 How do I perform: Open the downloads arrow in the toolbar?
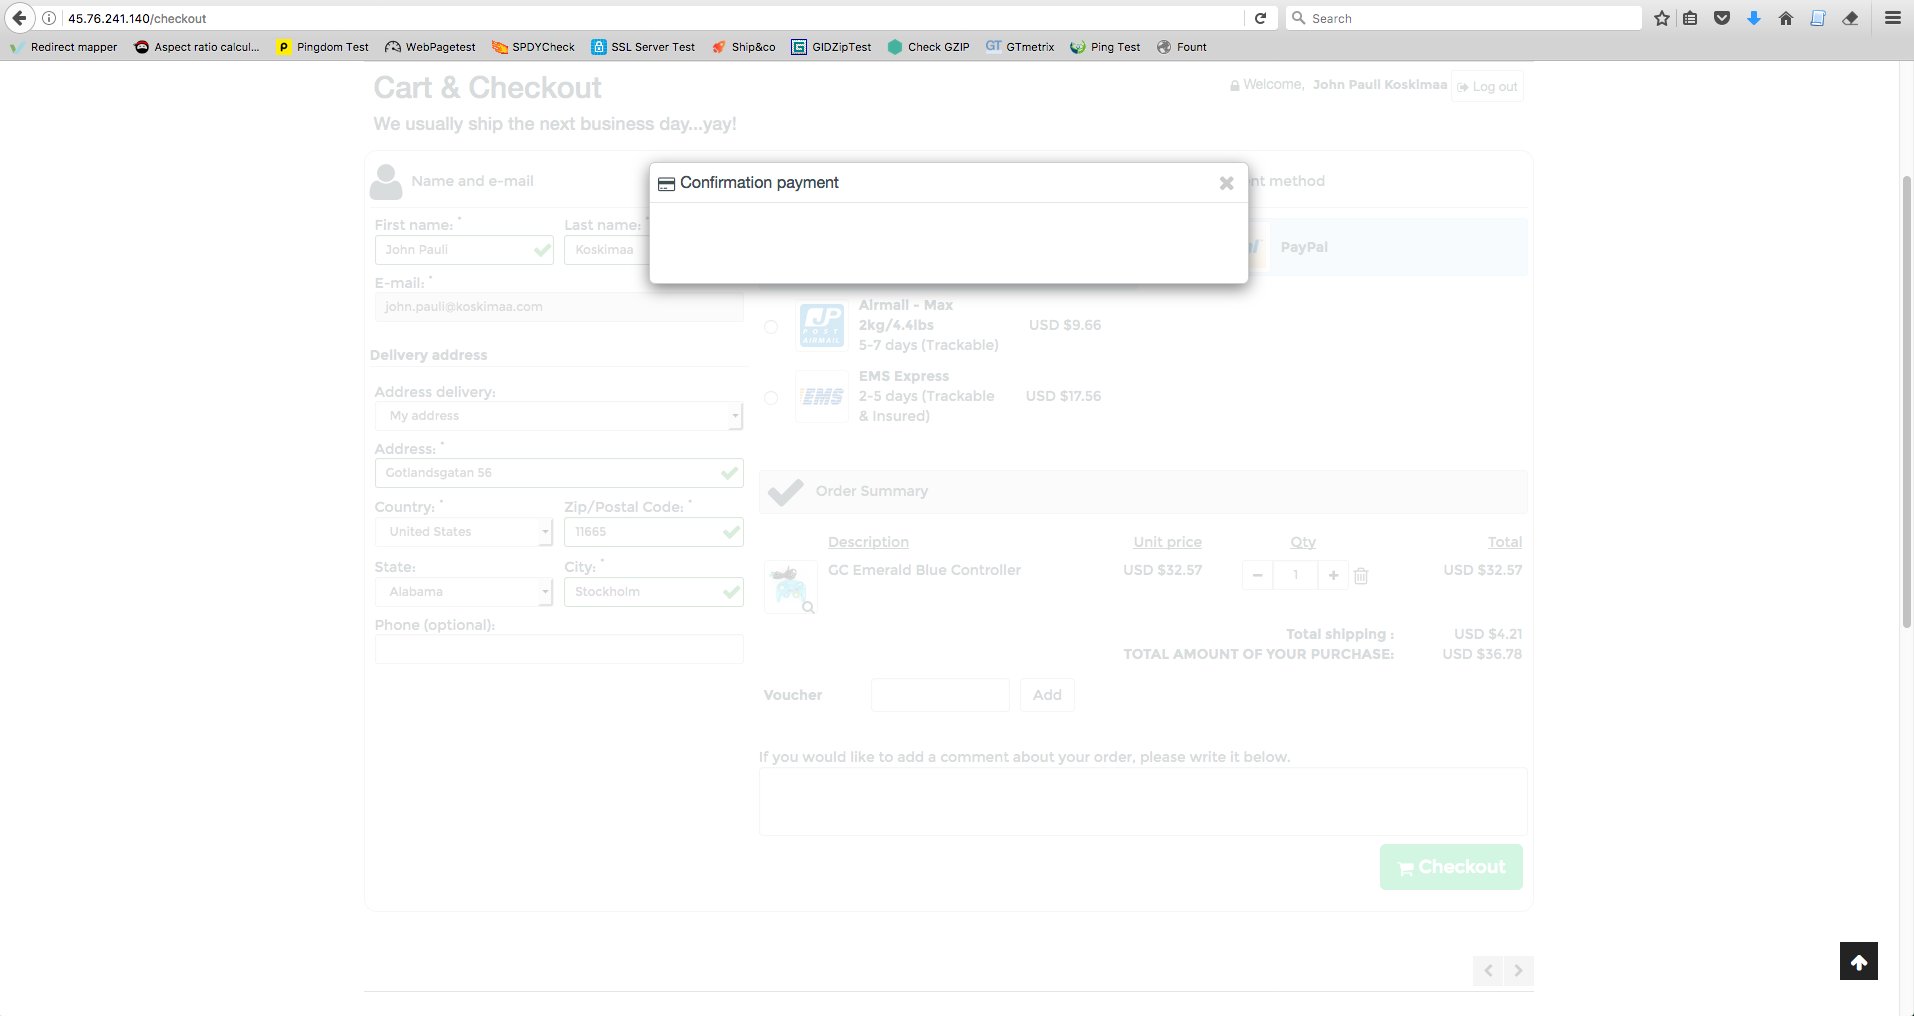tap(1753, 18)
